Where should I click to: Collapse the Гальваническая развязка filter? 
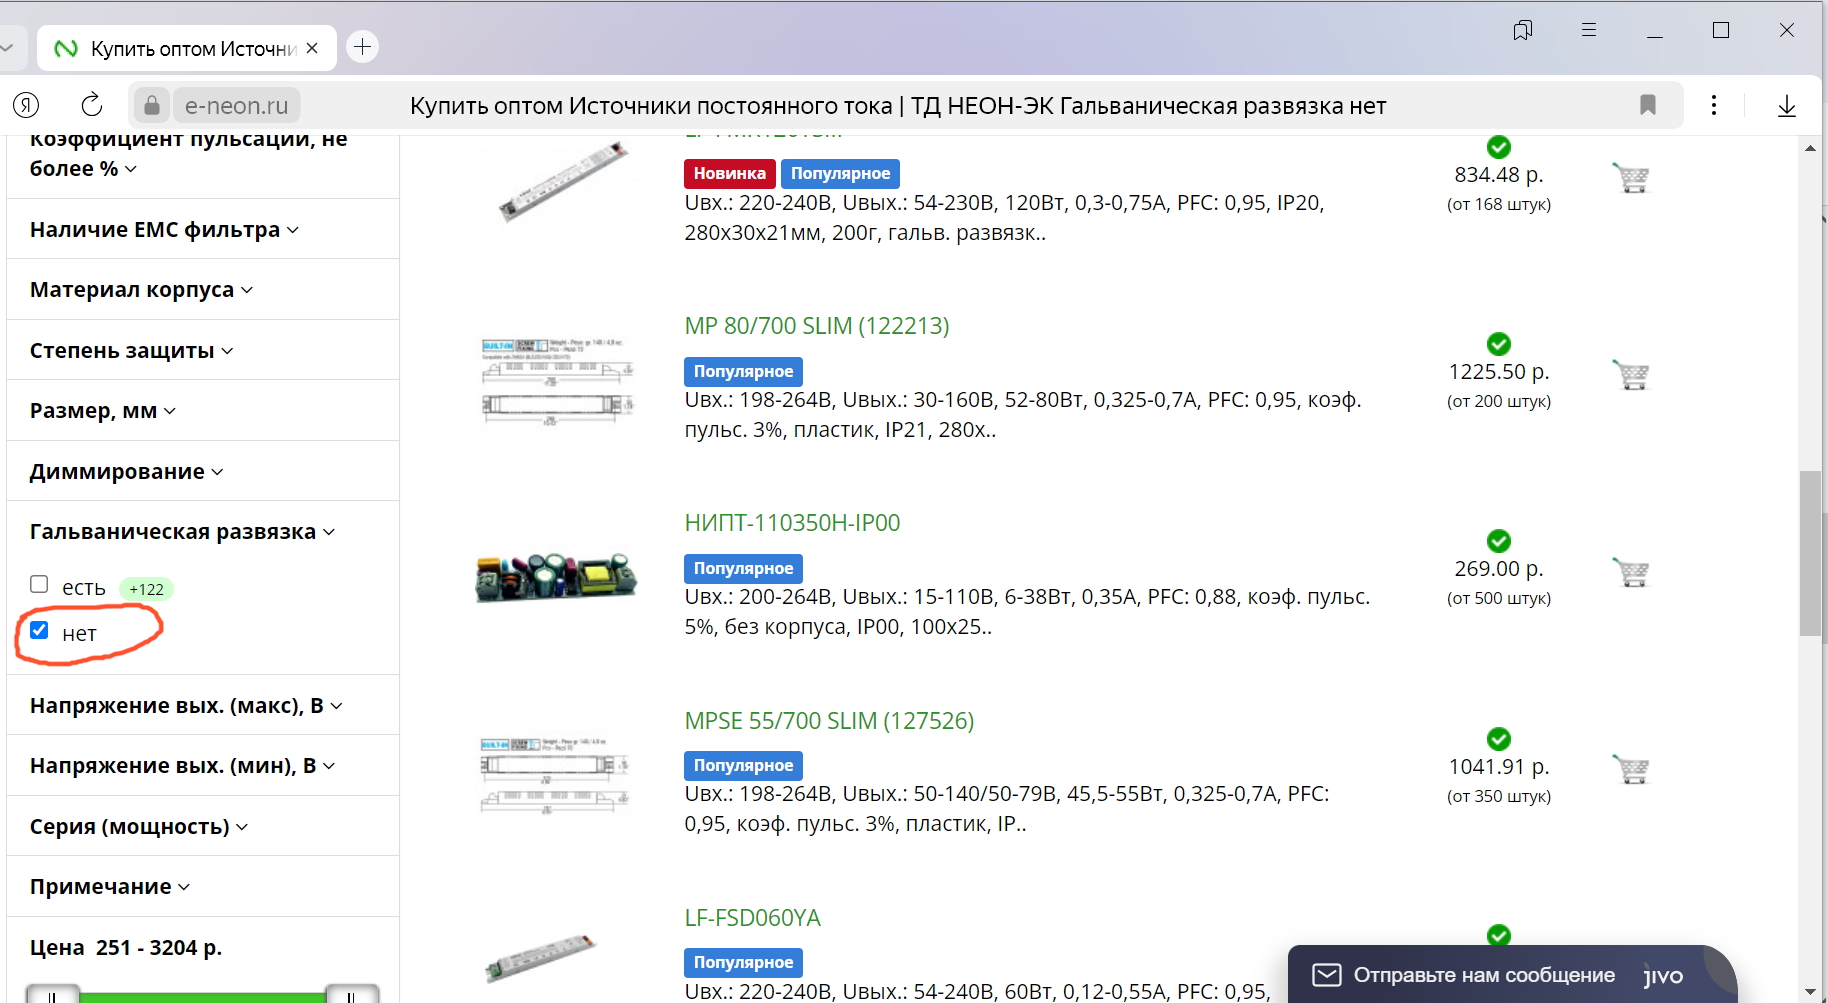(x=182, y=531)
